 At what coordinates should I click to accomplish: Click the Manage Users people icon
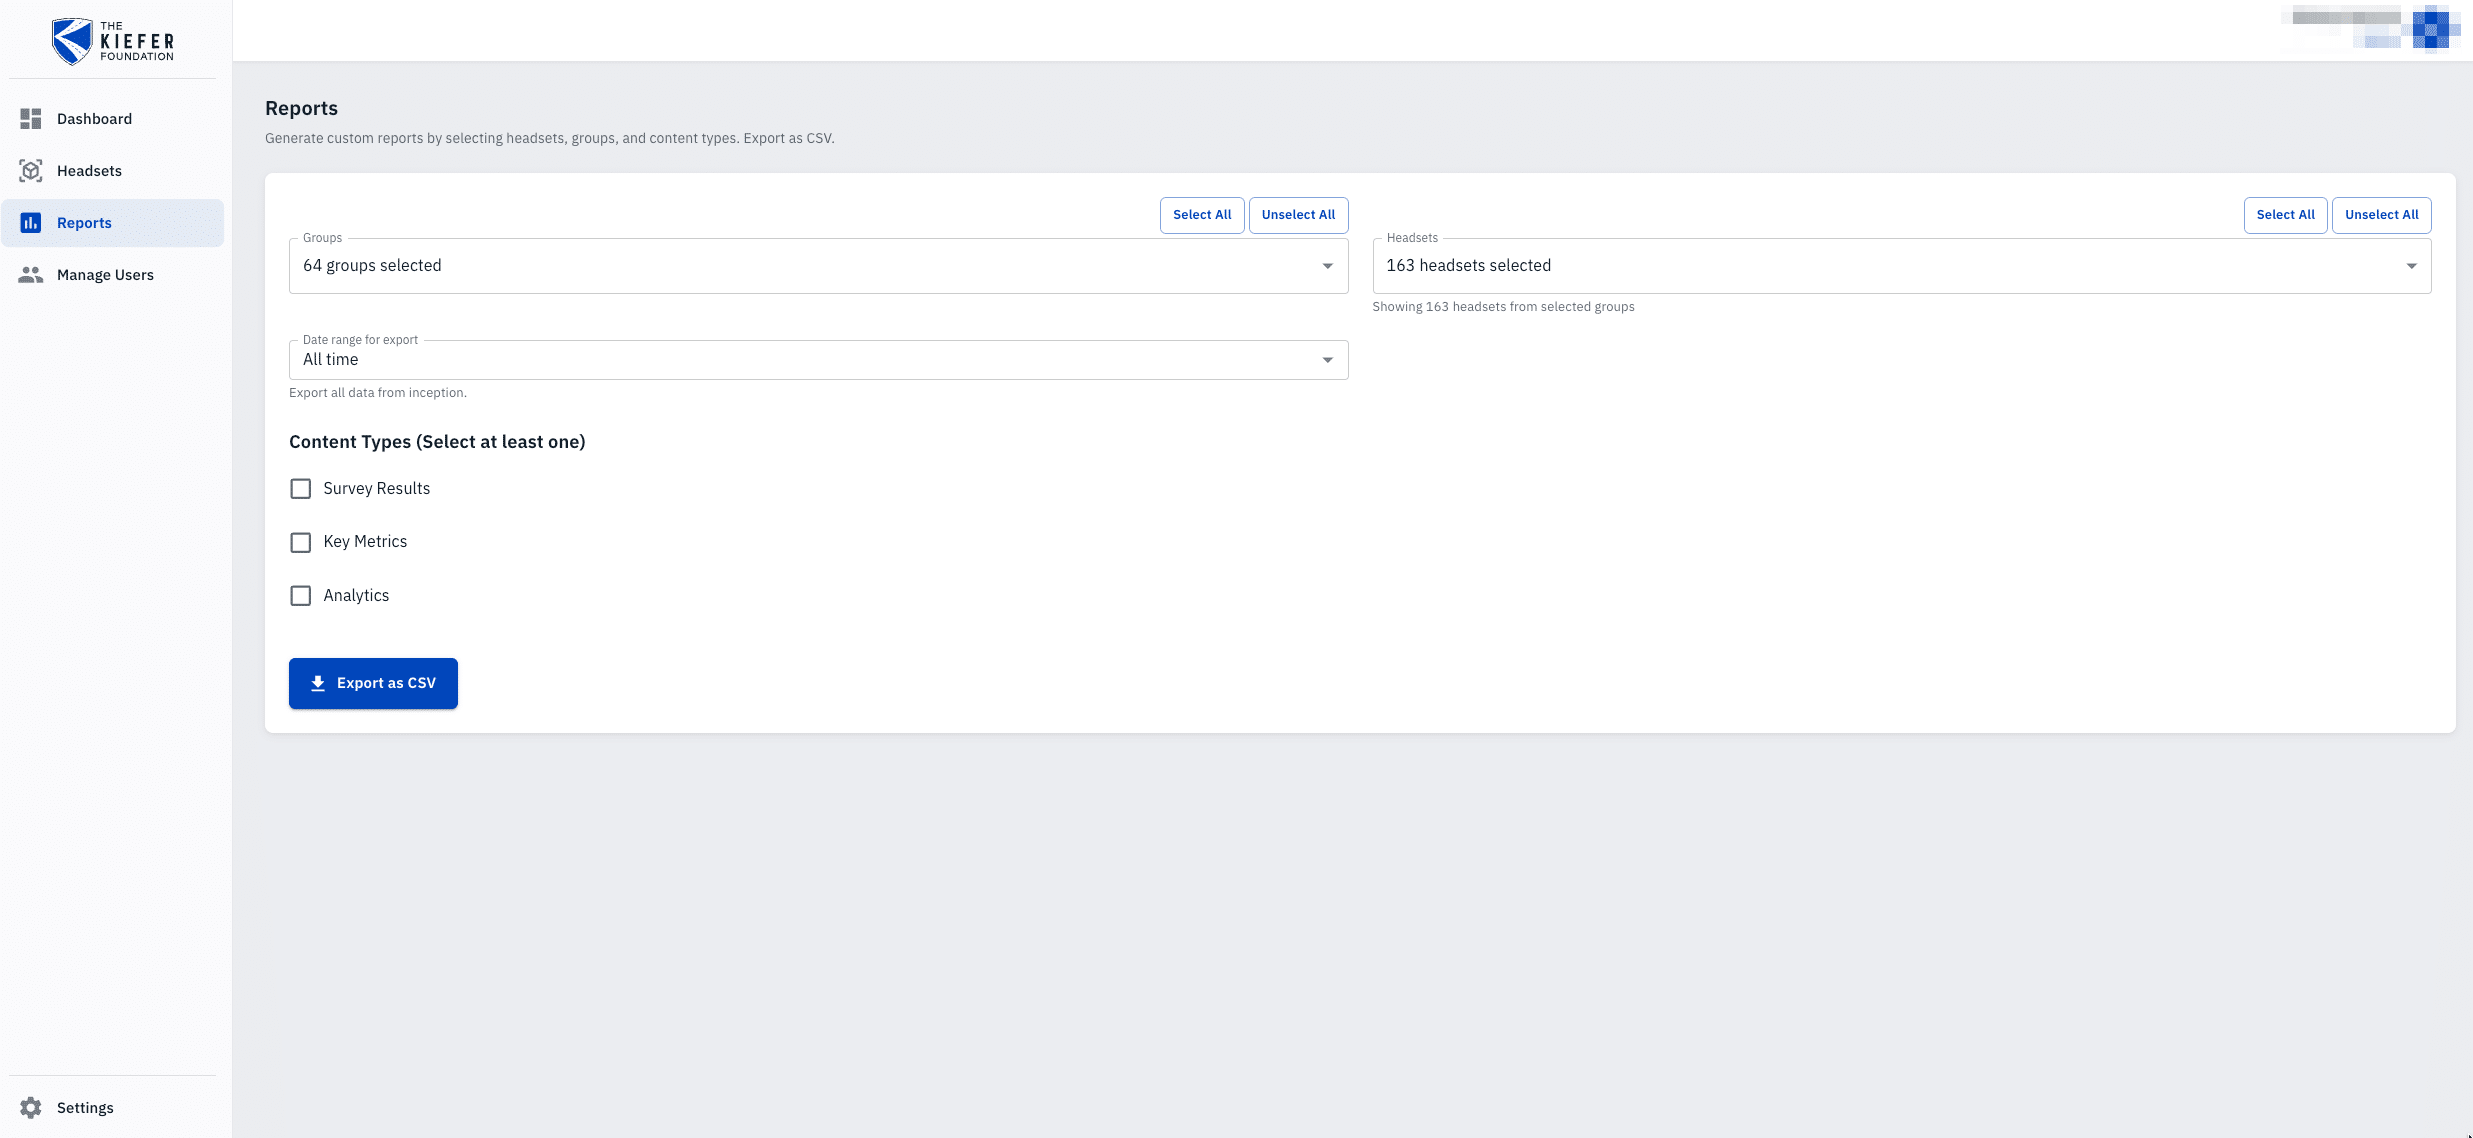pos(31,275)
